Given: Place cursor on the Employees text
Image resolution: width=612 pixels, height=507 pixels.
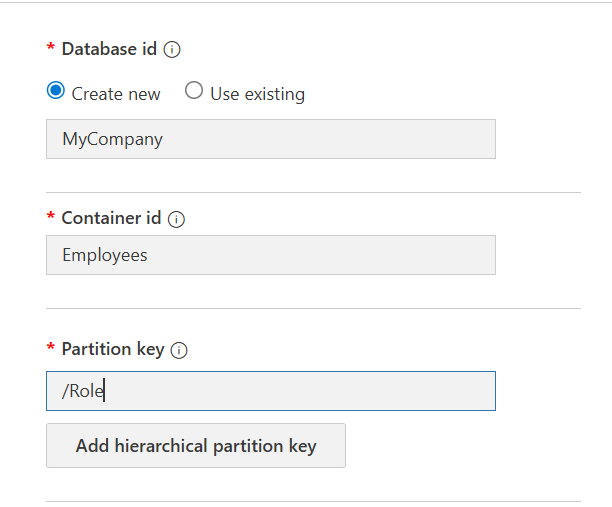Looking at the screenshot, I should pos(105,255).
